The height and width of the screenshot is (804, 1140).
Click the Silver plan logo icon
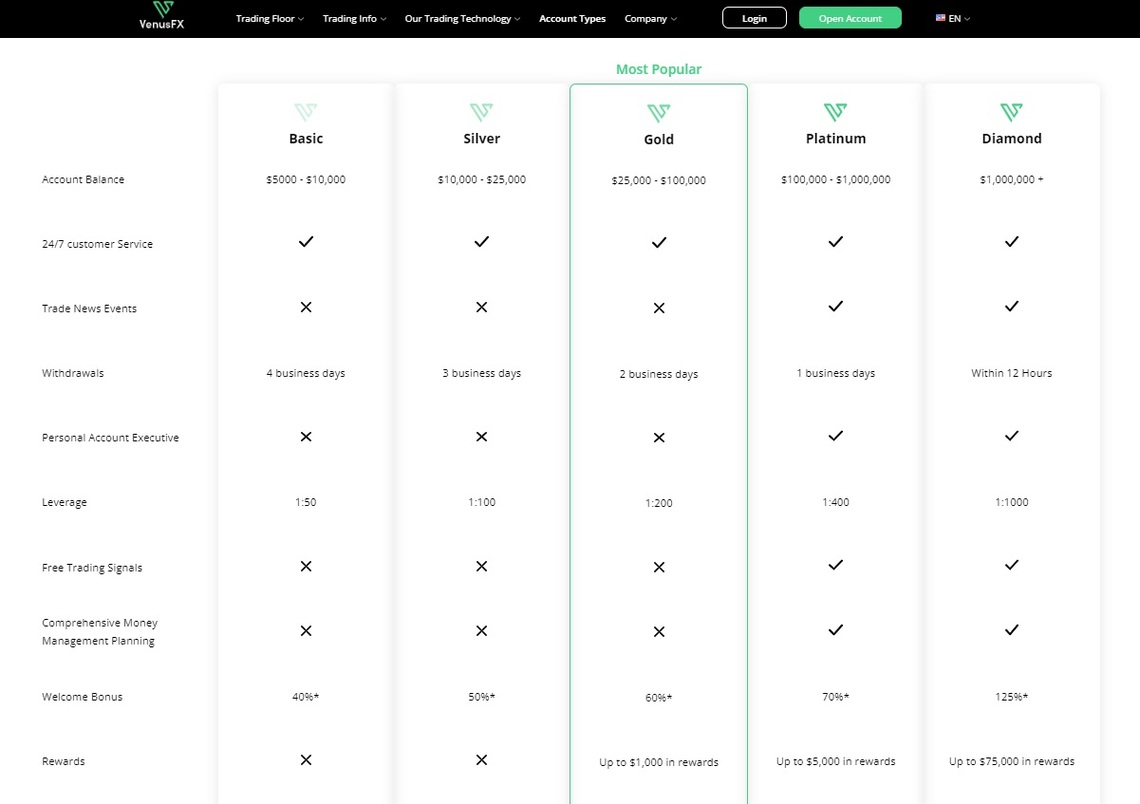click(481, 111)
